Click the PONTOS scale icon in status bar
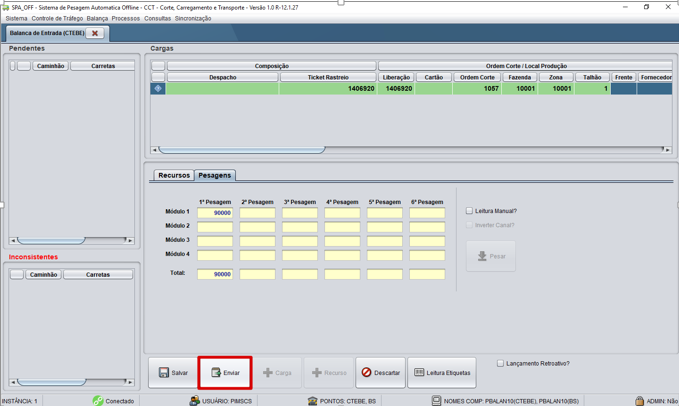This screenshot has width=679, height=406. coord(312,401)
